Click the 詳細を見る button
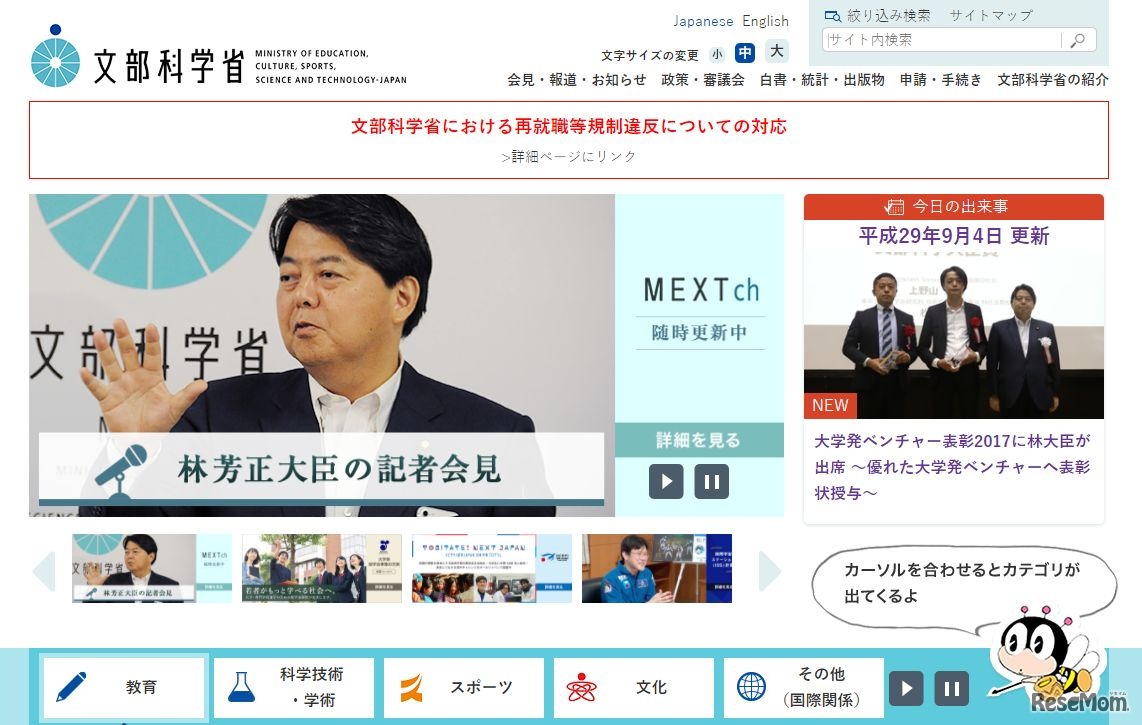Screen dimensions: 1142x725 [699, 440]
